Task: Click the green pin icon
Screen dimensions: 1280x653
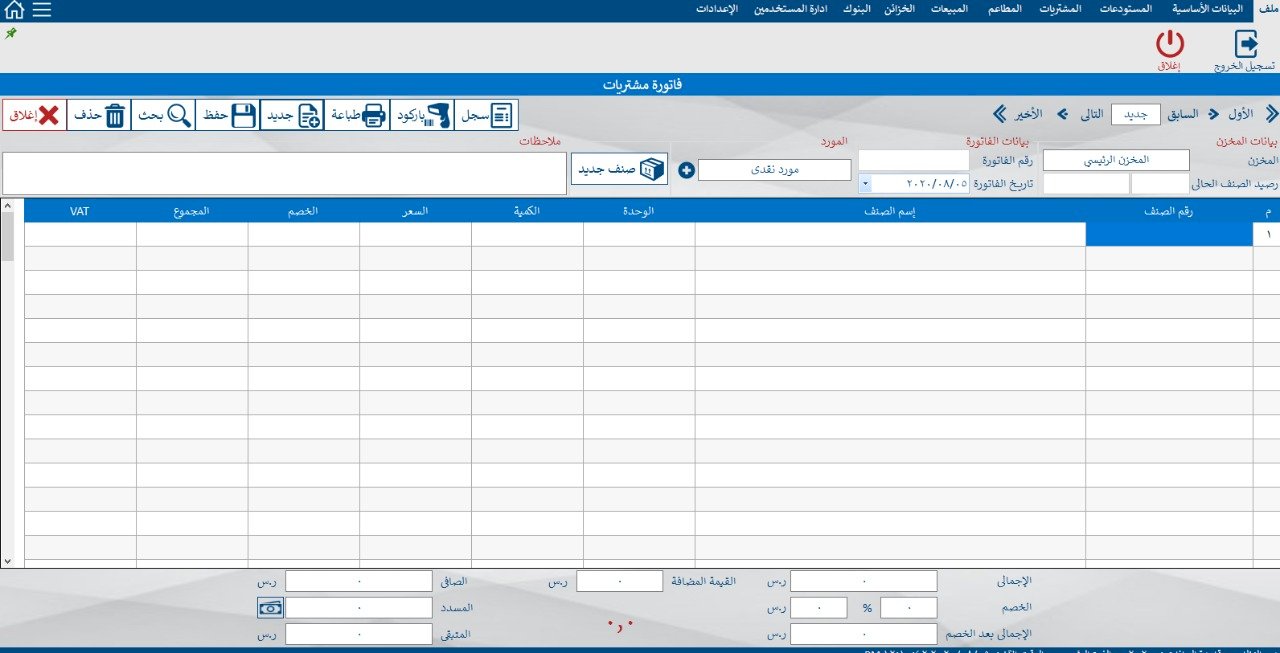Action: coord(11,33)
